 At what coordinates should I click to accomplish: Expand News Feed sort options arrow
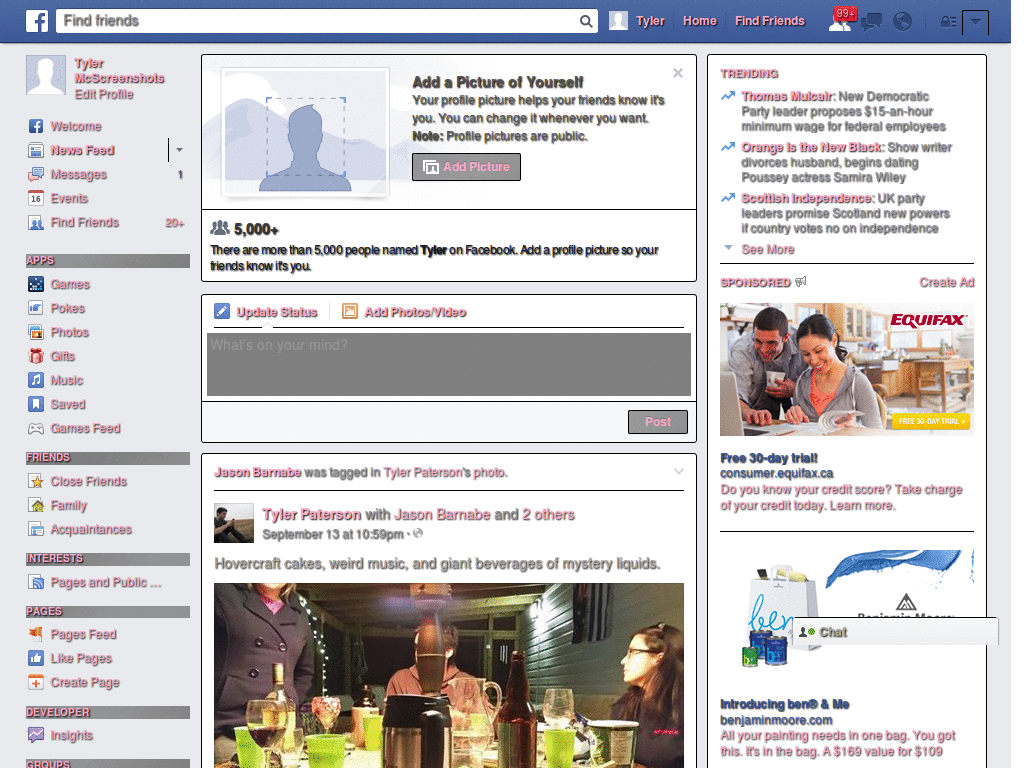[x=179, y=150]
